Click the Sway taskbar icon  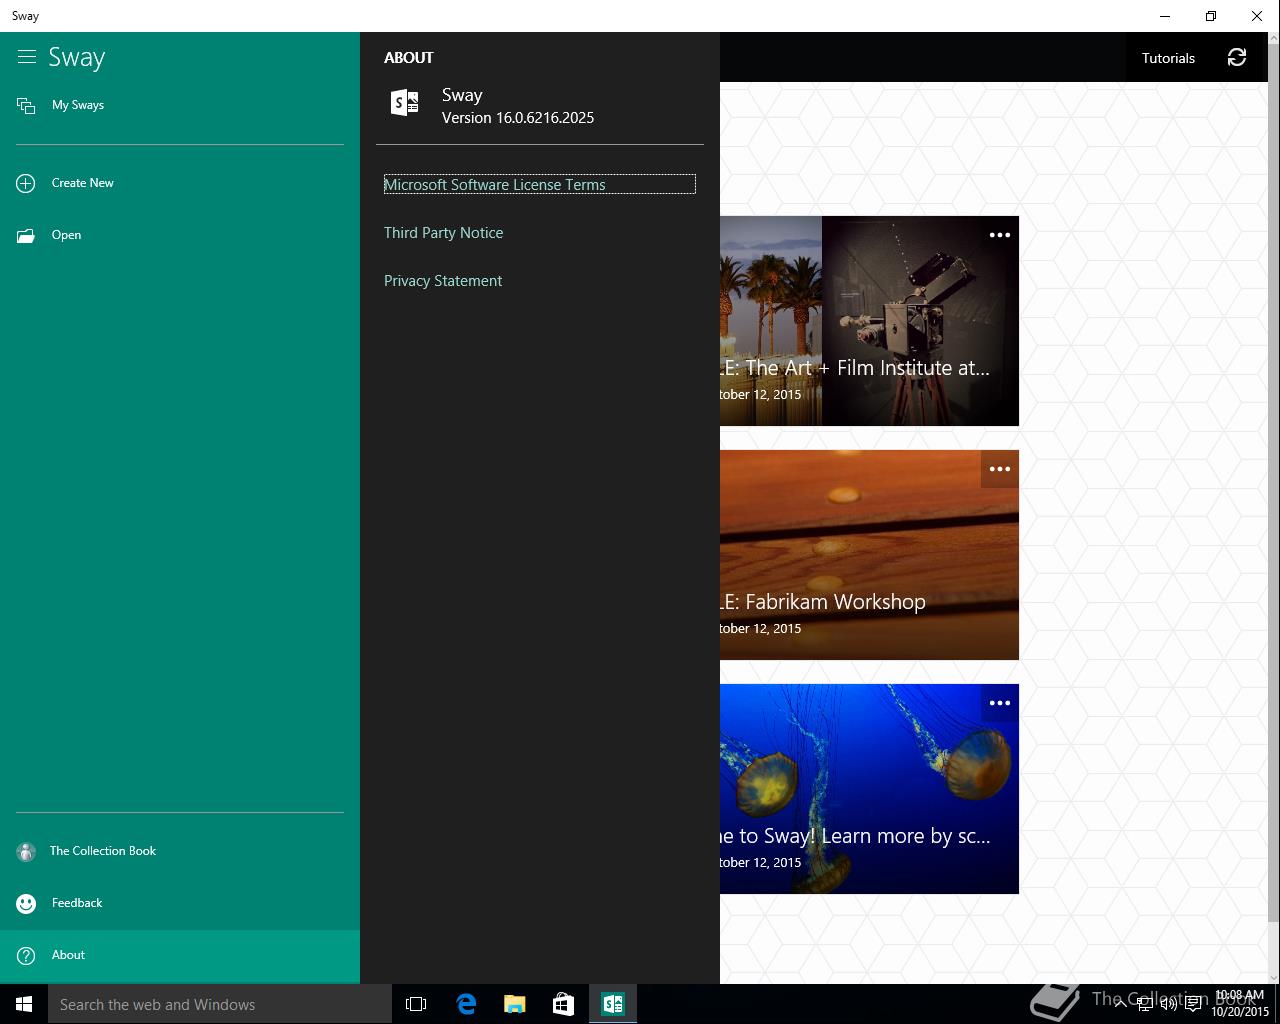(613, 1004)
